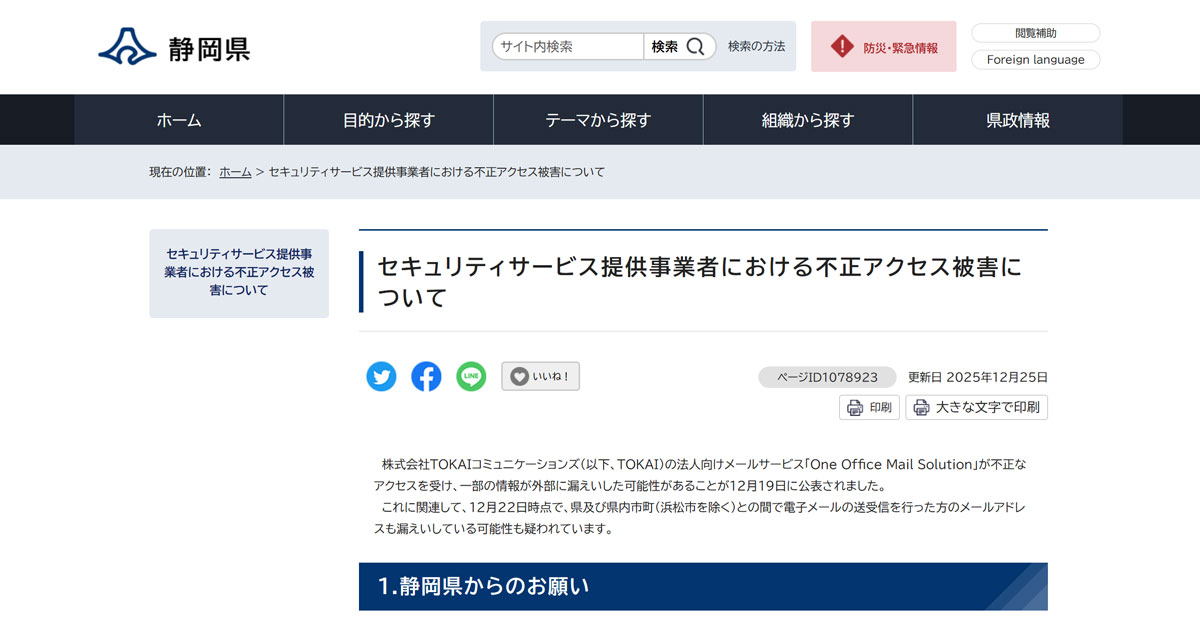Screen dimensions: 1200x630
Task: Click the ホーム breadcrumb link
Action: pos(234,171)
